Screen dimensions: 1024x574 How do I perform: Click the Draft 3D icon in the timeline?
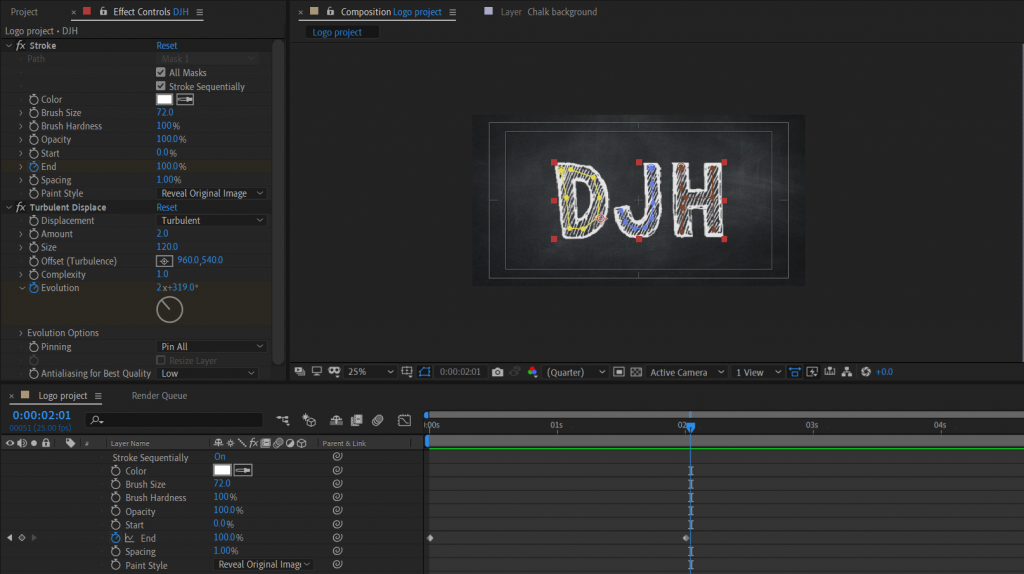click(x=309, y=421)
